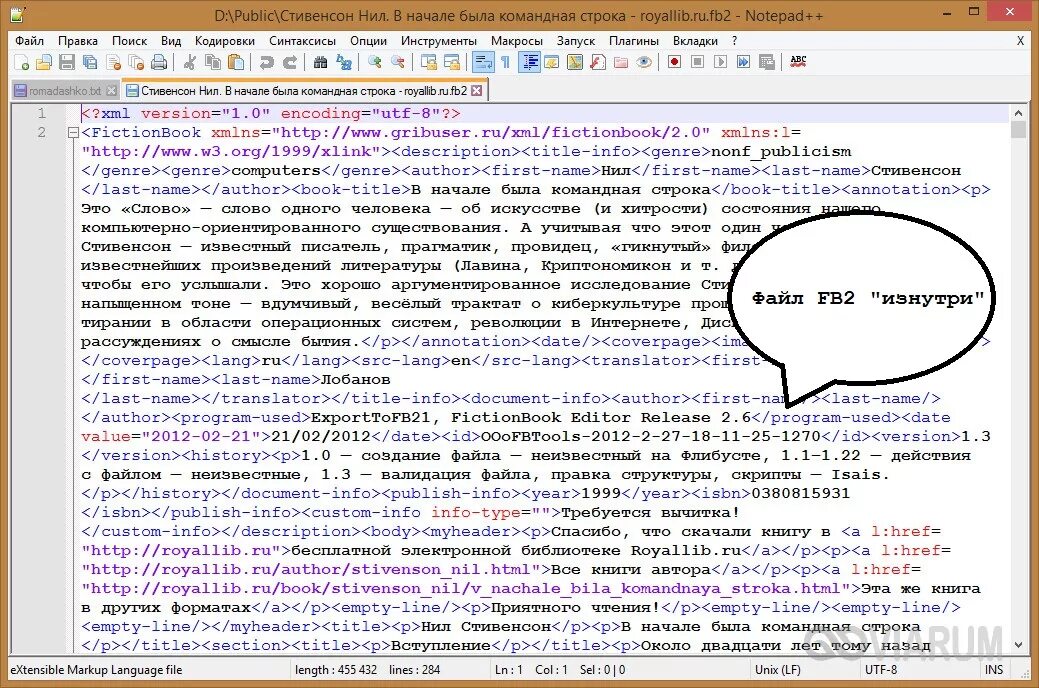
Task: Click the INS insert mode indicator
Action: click(x=994, y=669)
